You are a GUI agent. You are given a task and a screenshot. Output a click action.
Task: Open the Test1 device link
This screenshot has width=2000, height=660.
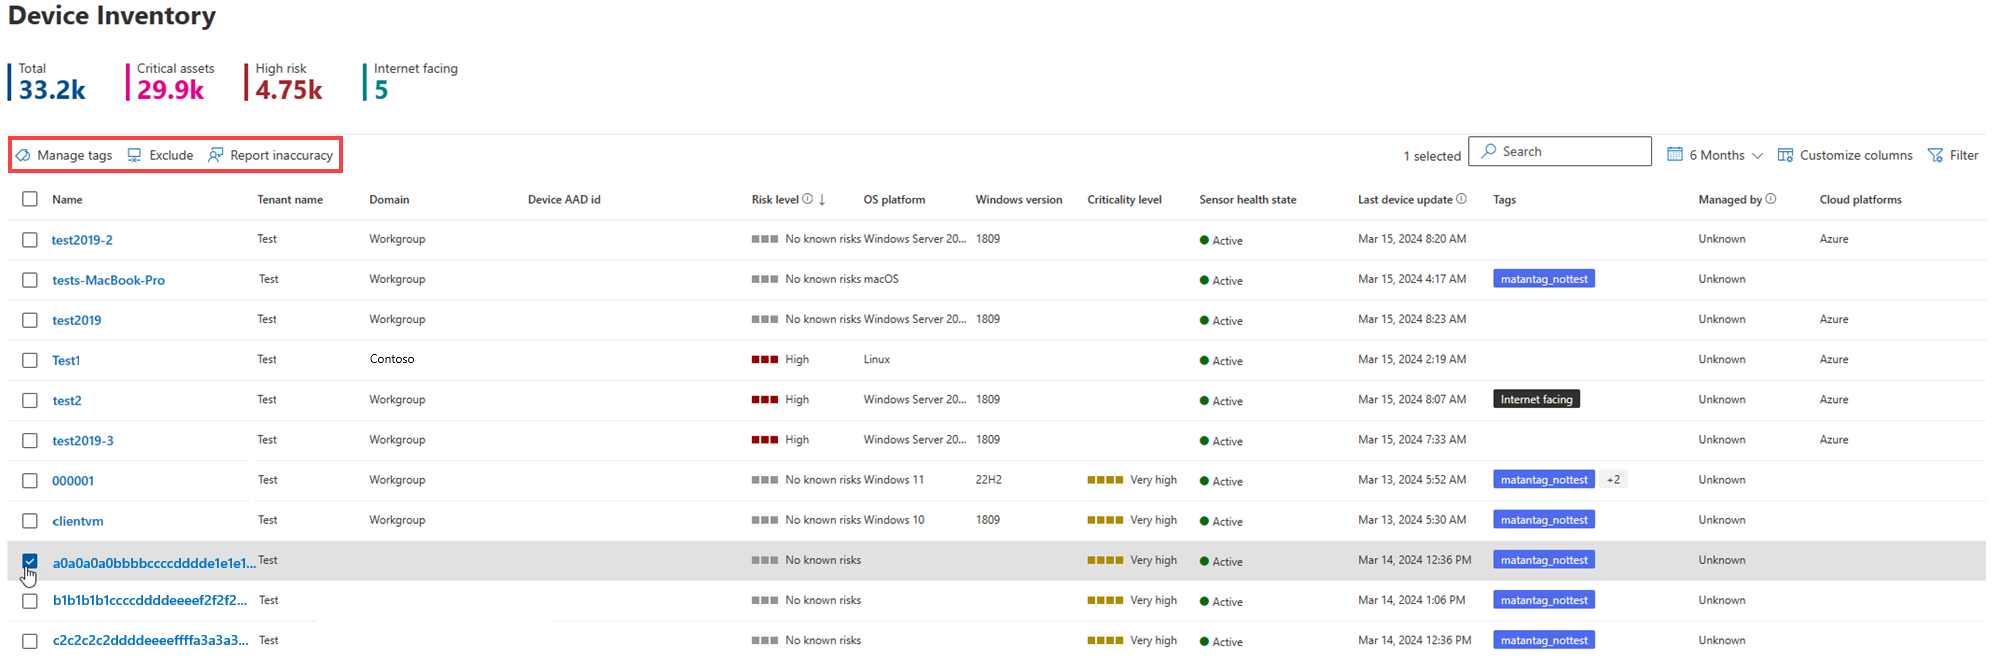coord(66,360)
